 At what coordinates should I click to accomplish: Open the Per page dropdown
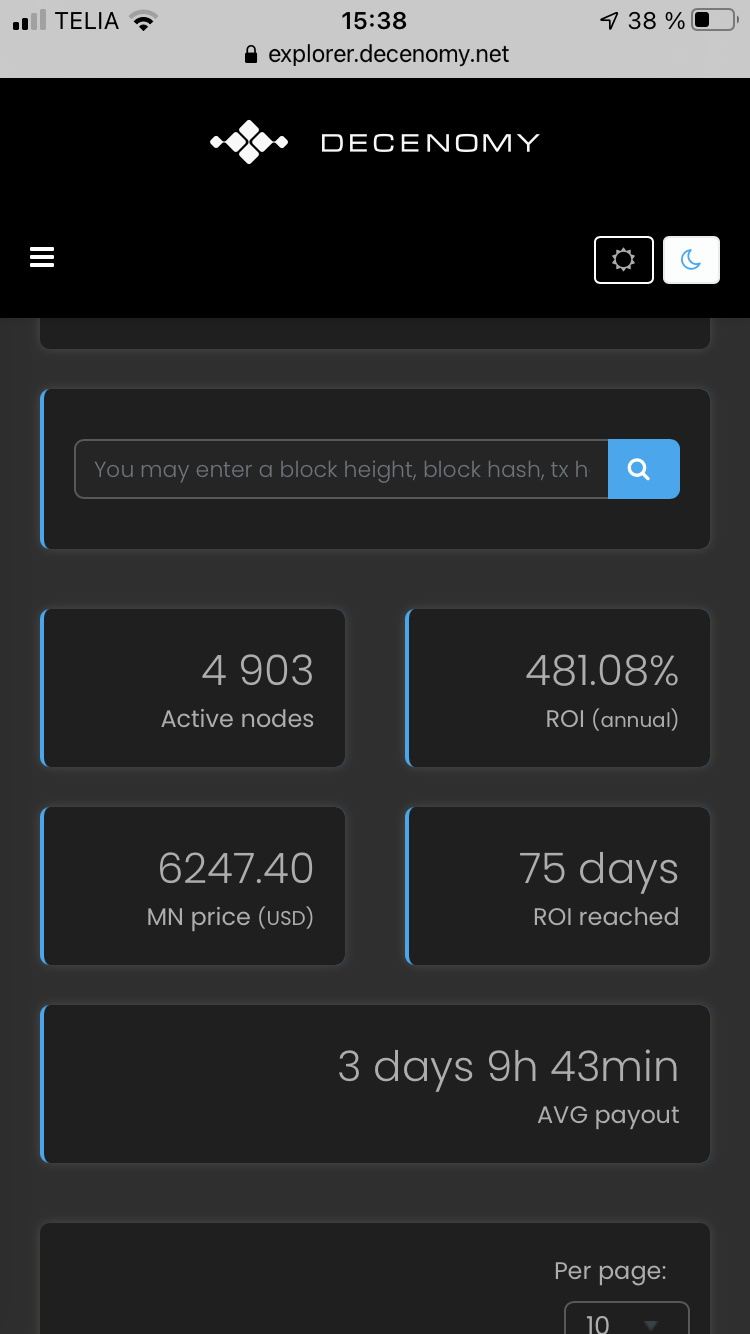click(x=627, y=1318)
